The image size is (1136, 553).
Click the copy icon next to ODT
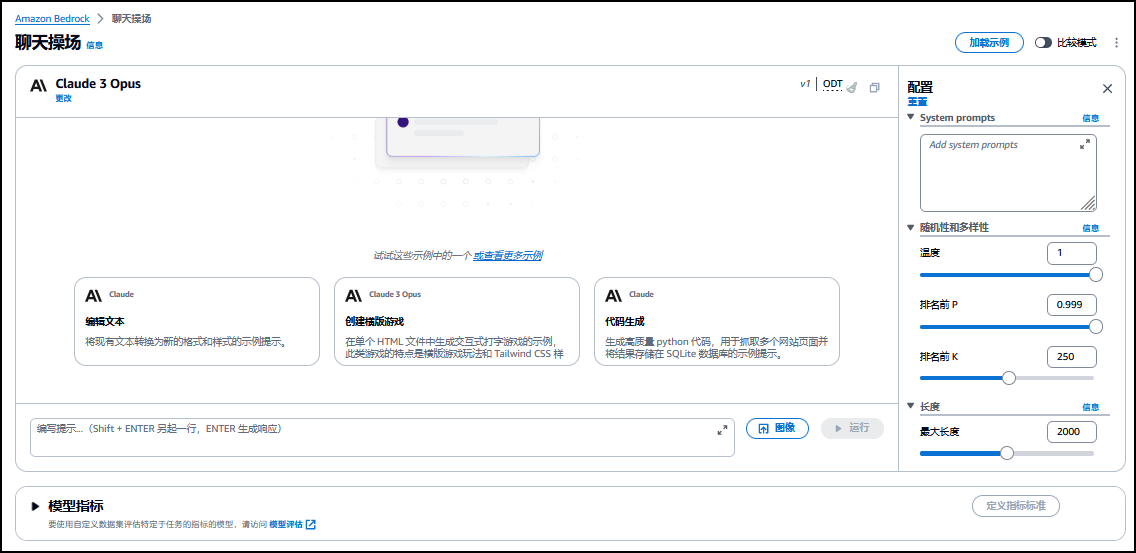point(874,87)
